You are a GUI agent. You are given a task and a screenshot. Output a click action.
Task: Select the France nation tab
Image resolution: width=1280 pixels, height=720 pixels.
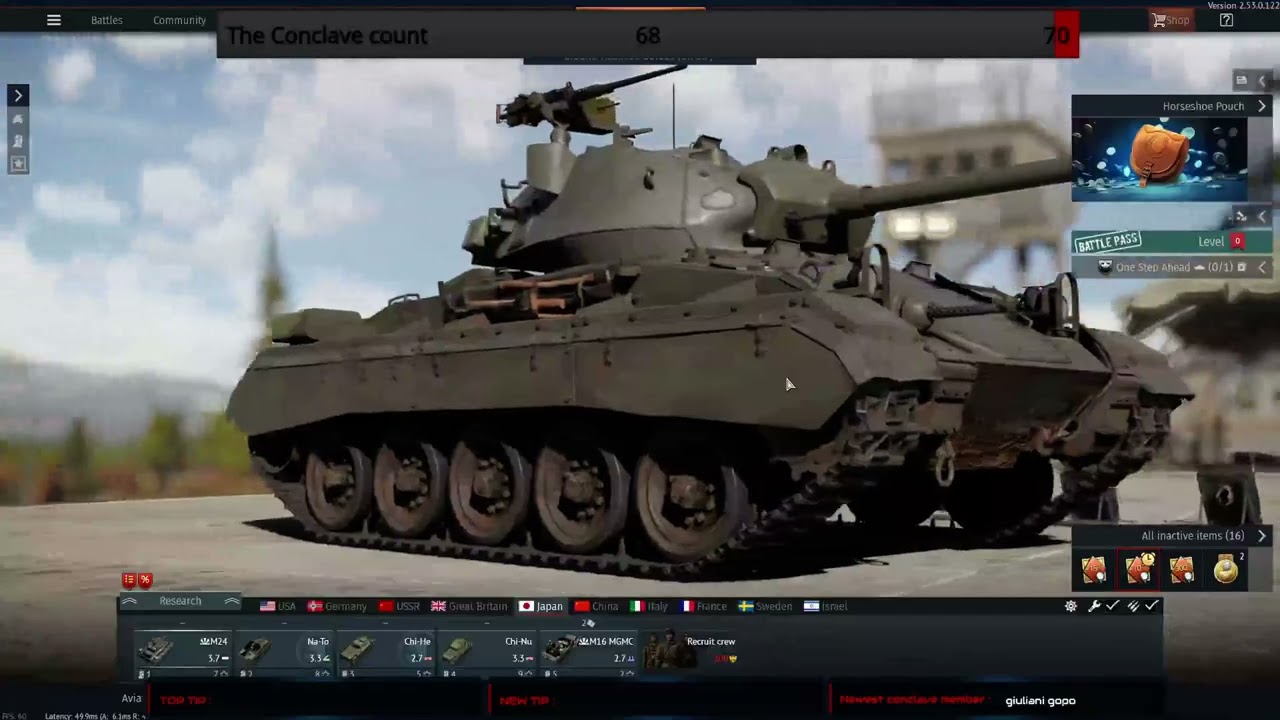pos(703,606)
